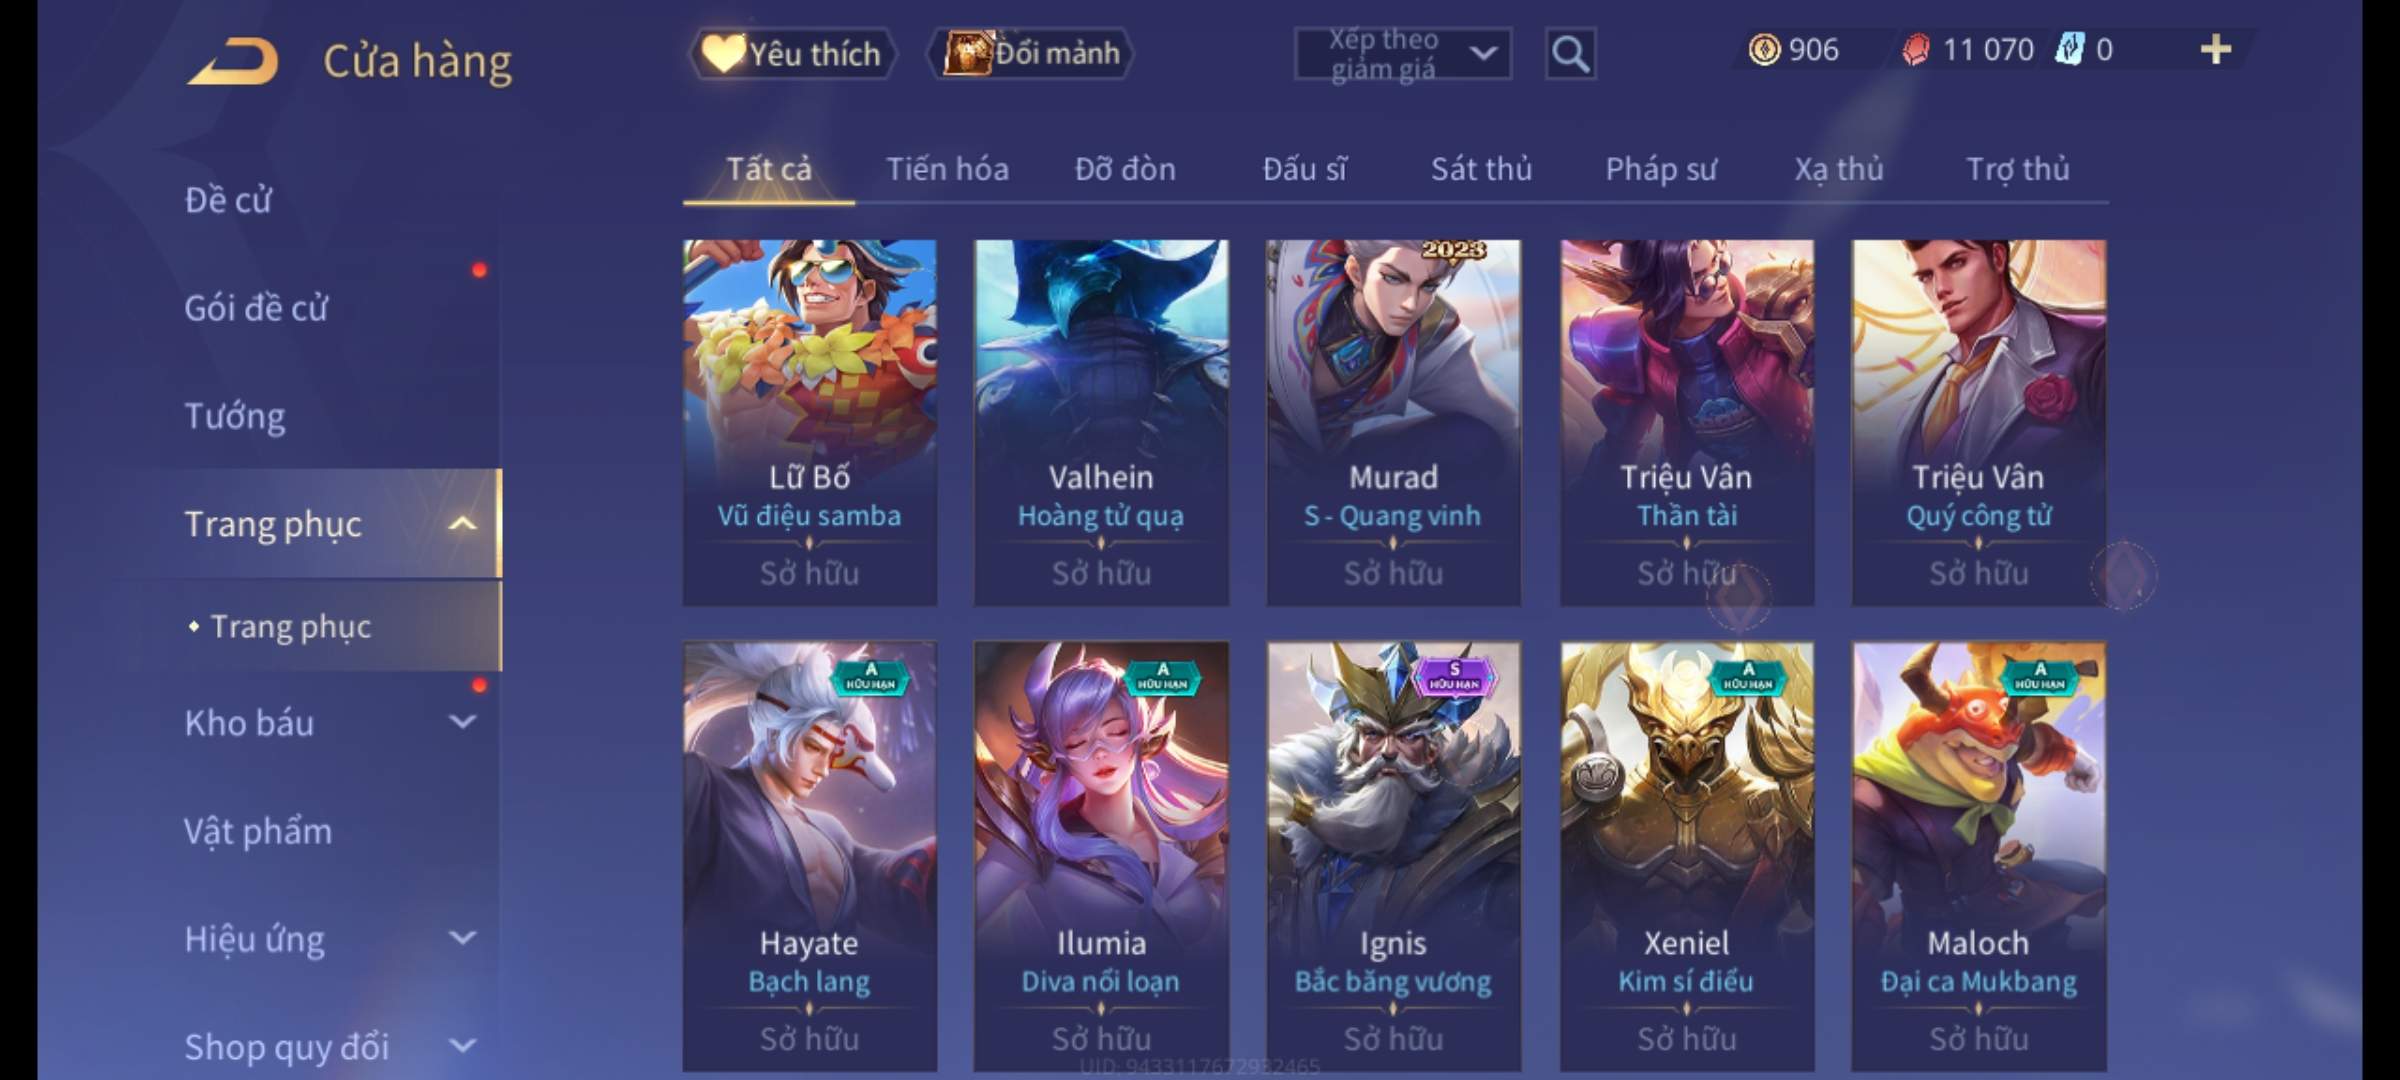Open Đổi mảnh chest exchange
Screen dimensions: 2400x1080
coord(1031,53)
